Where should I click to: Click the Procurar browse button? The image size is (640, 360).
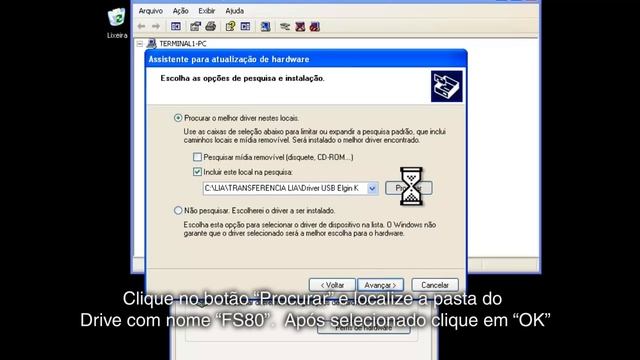(409, 188)
